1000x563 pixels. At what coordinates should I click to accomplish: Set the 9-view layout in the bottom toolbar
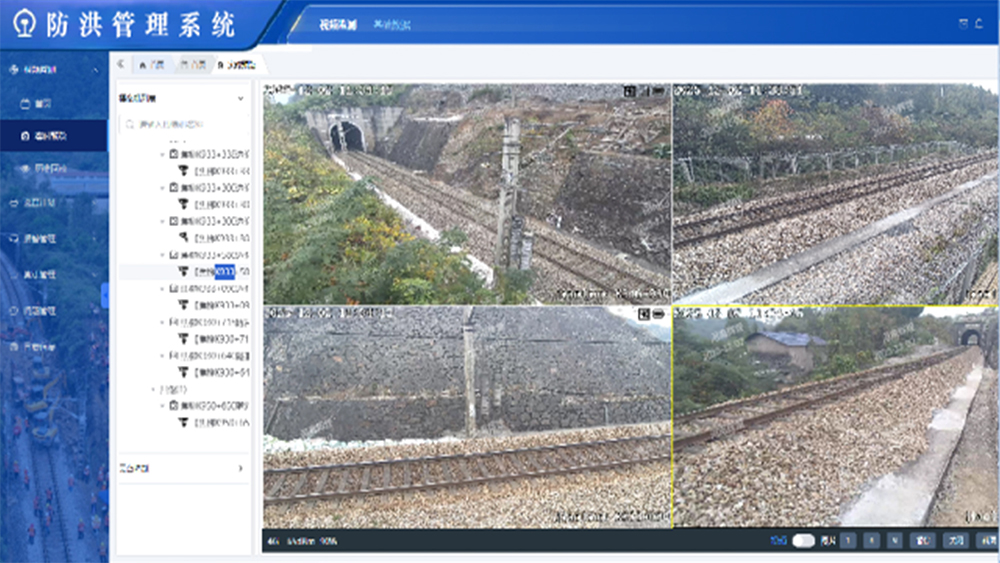894,540
